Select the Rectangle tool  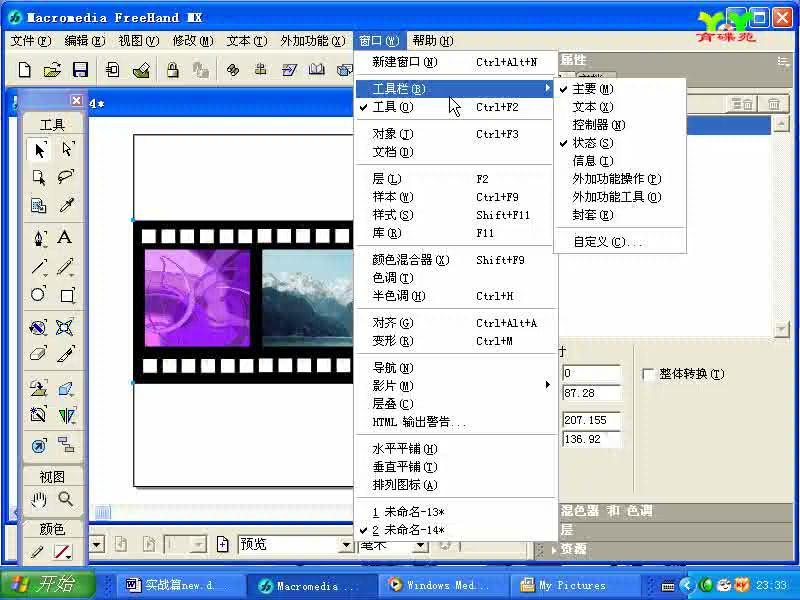pyautogui.click(x=67, y=295)
